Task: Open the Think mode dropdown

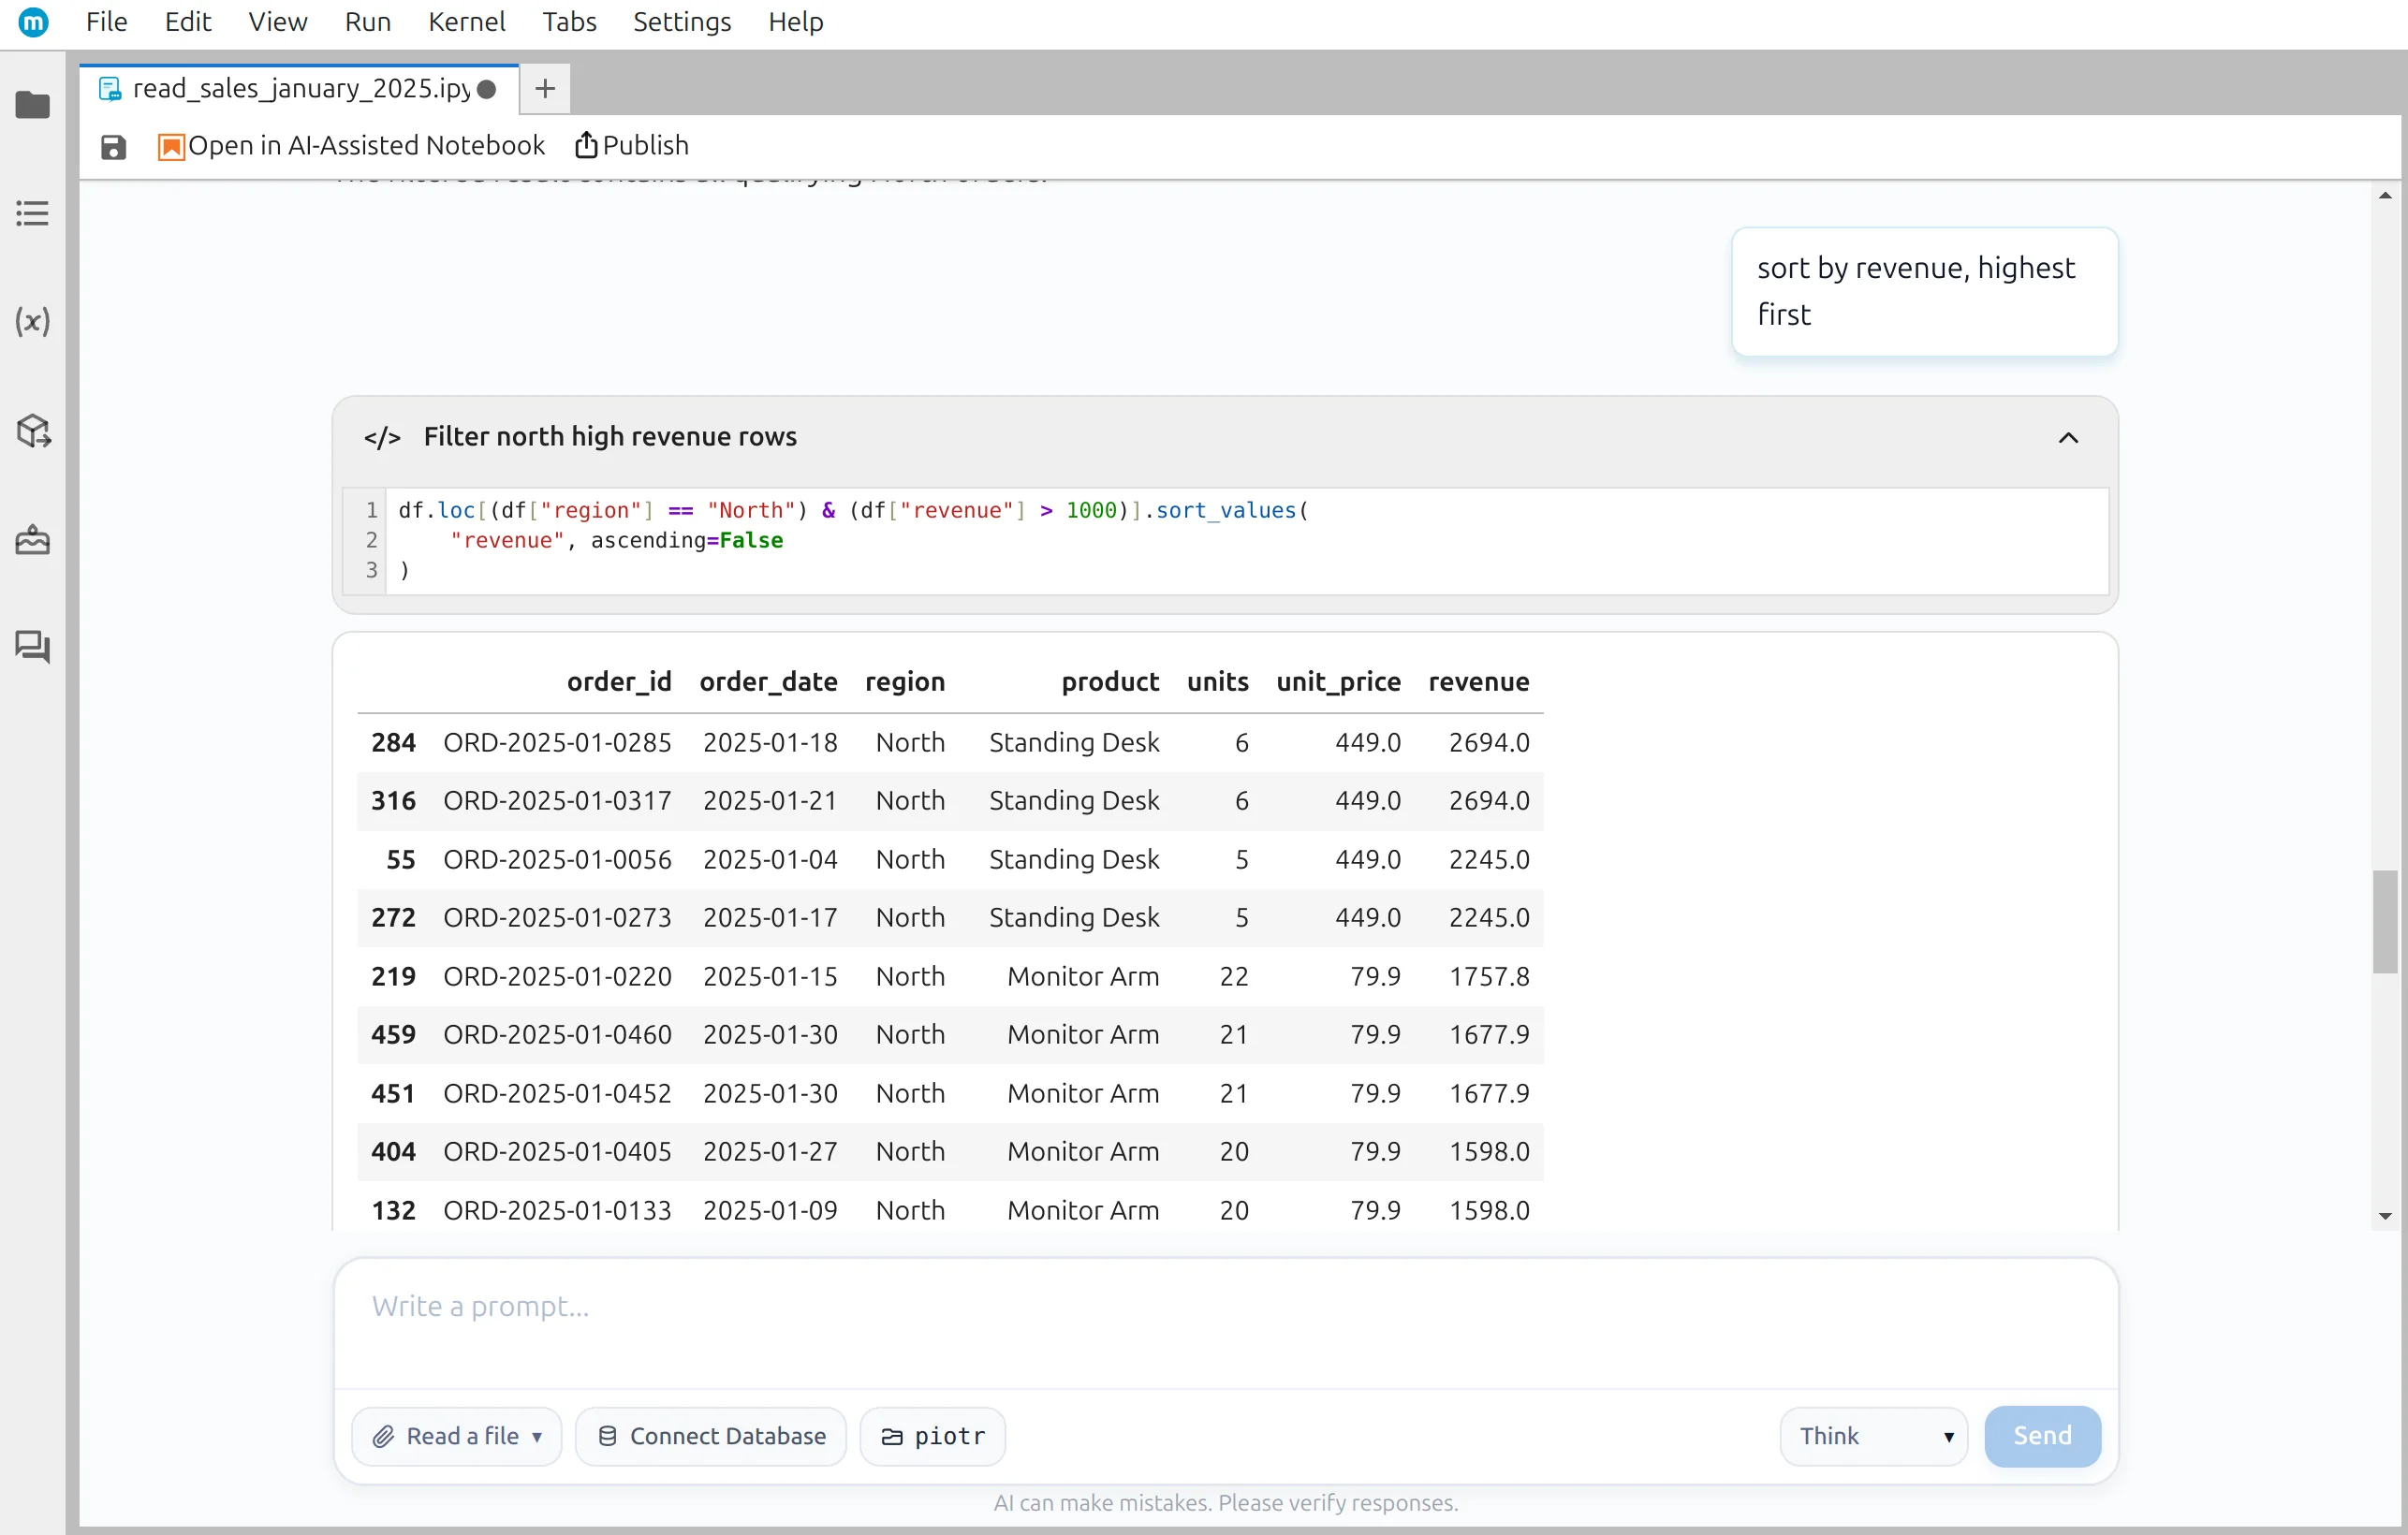Action: pyautogui.click(x=1873, y=1436)
